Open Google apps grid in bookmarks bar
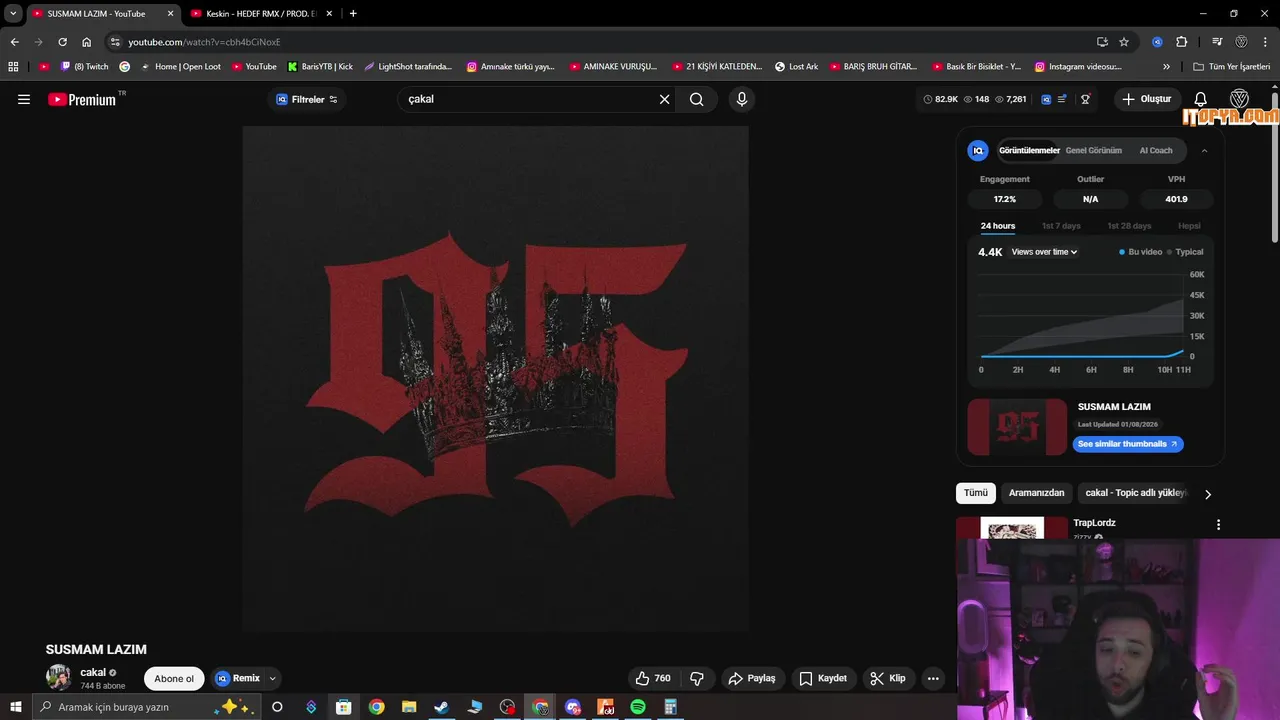Image resolution: width=1280 pixels, height=720 pixels. (x=13, y=66)
